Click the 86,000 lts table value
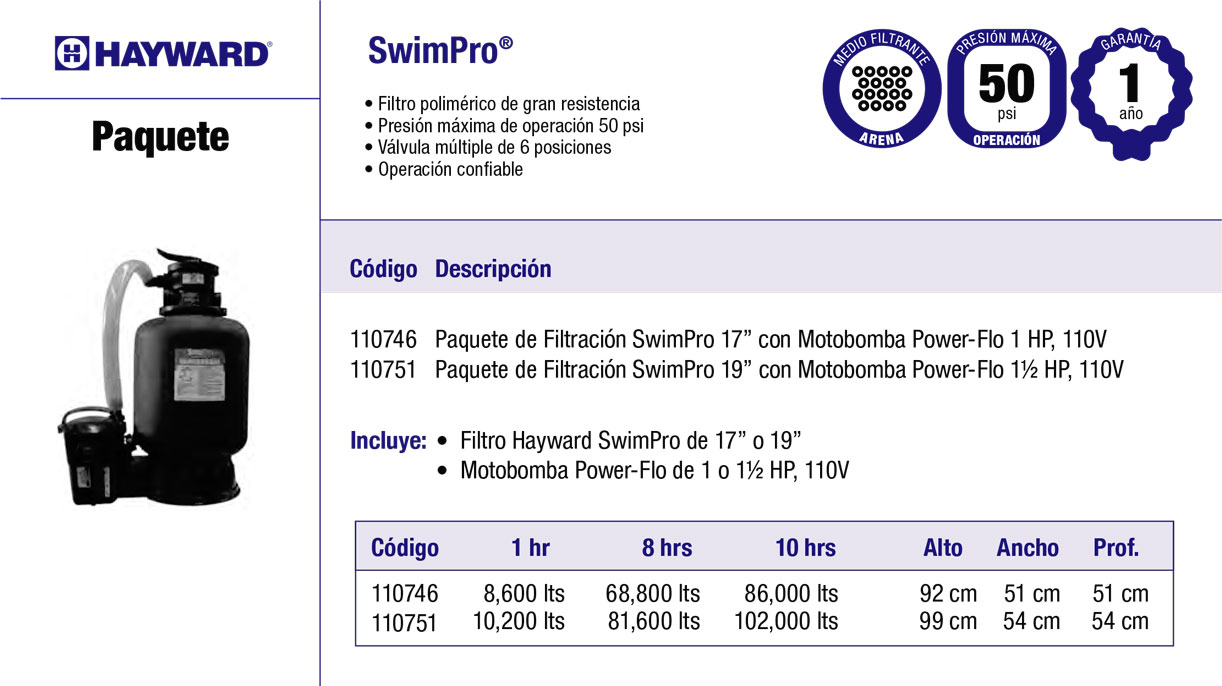 [792, 594]
